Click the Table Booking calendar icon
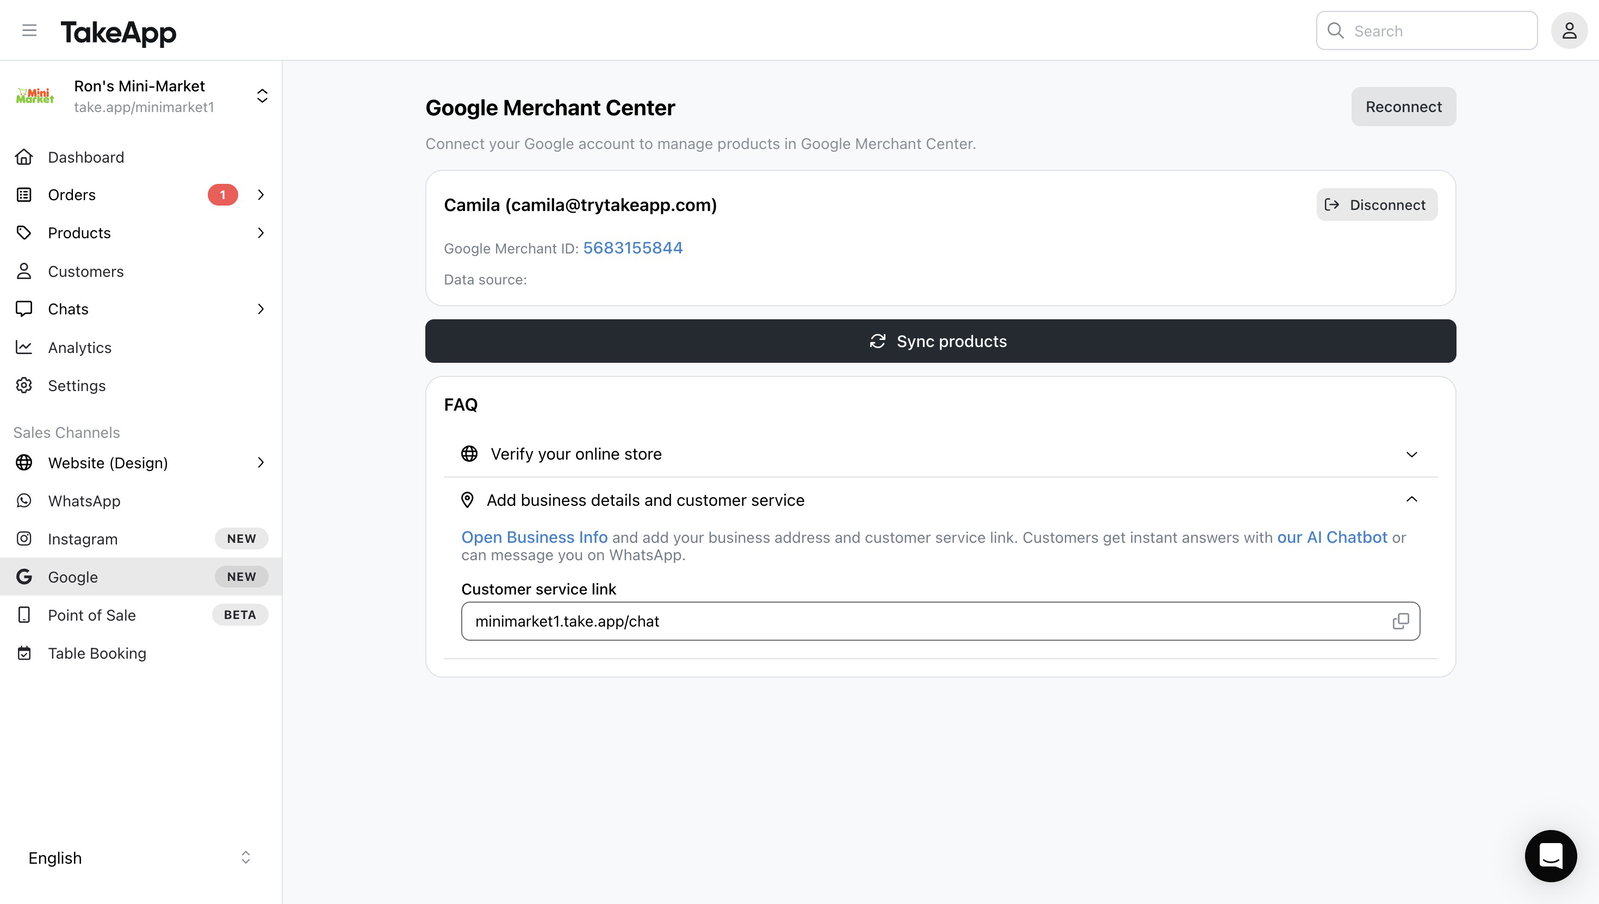Image resolution: width=1599 pixels, height=904 pixels. coord(24,653)
